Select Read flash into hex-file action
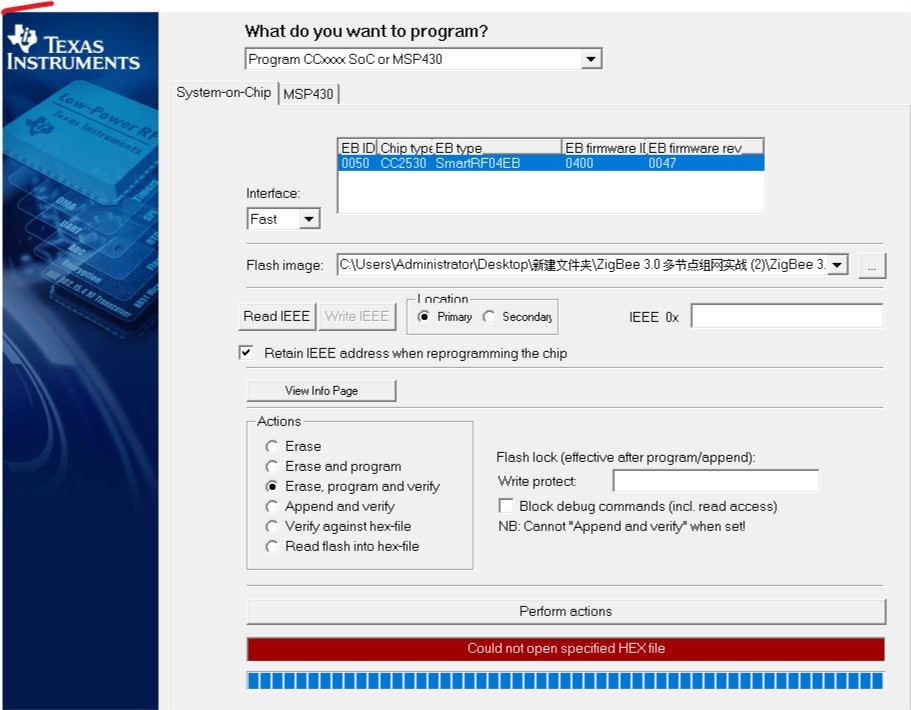This screenshot has width=911, height=710. [271, 547]
